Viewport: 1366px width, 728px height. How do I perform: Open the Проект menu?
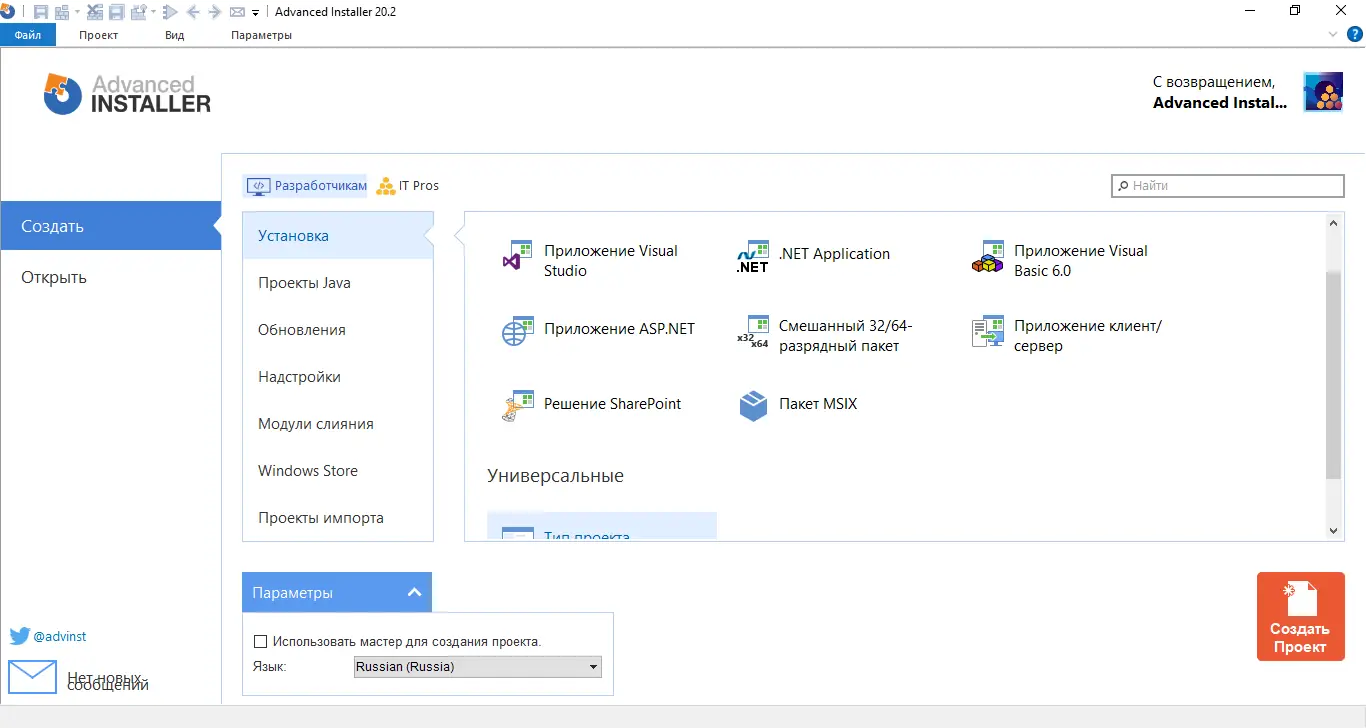(x=98, y=35)
